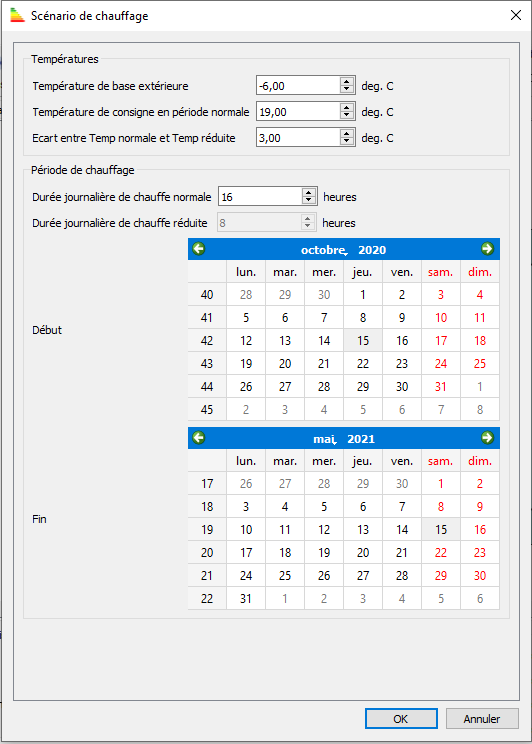Click OK to confirm heating scenario

coord(401,719)
